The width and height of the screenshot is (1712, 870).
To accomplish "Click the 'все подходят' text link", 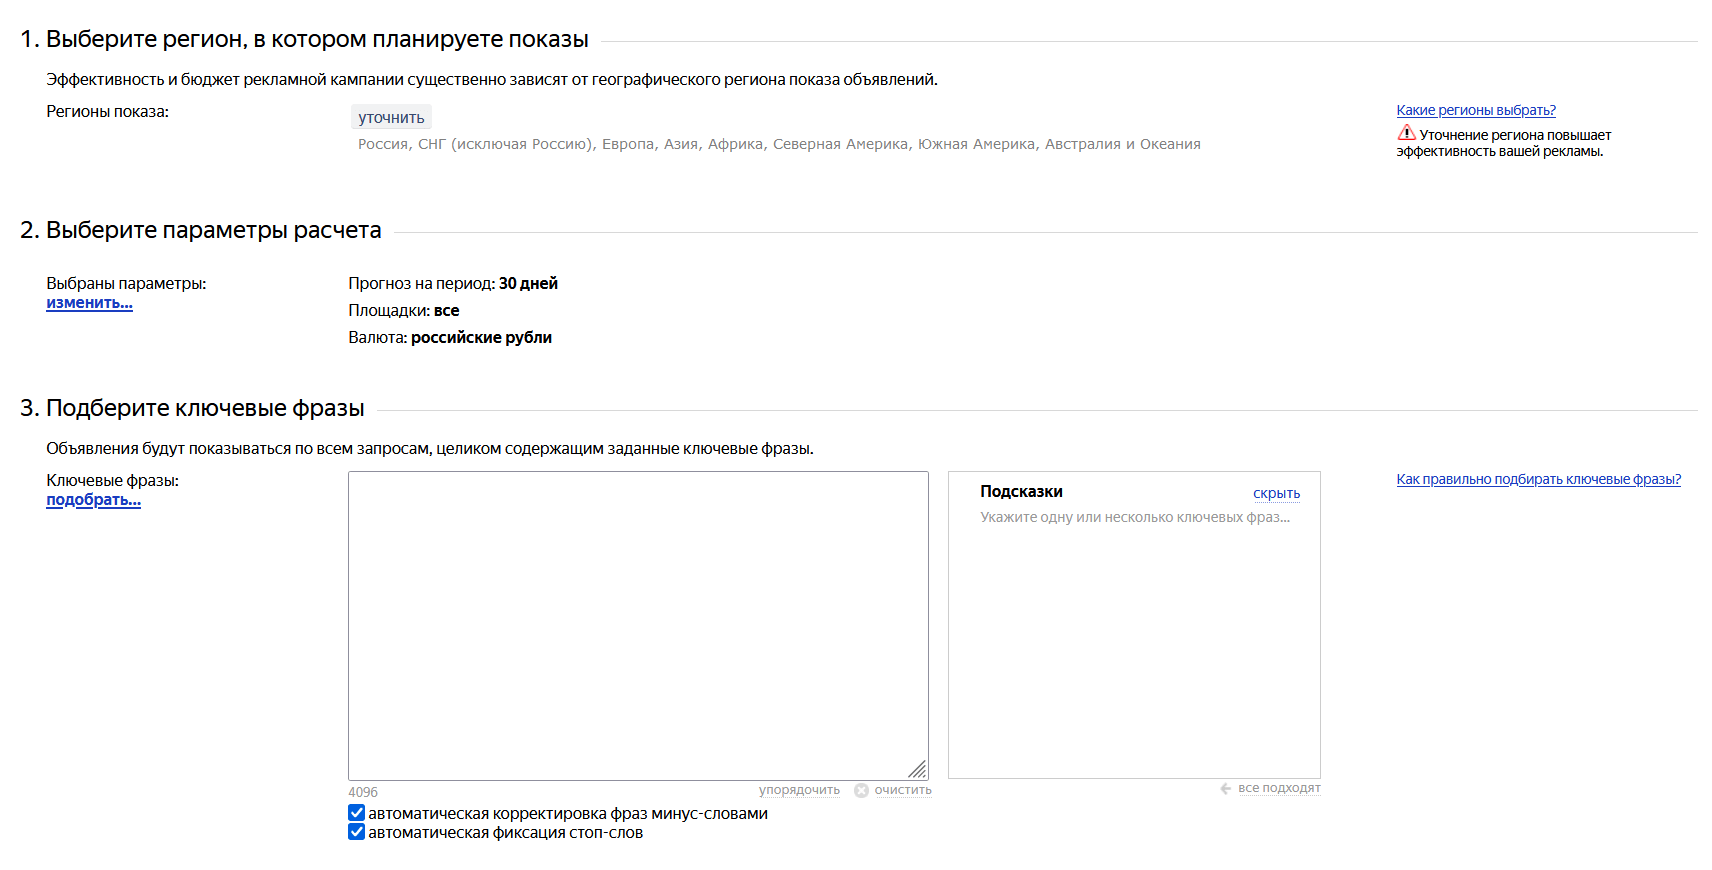I will [x=1279, y=788].
